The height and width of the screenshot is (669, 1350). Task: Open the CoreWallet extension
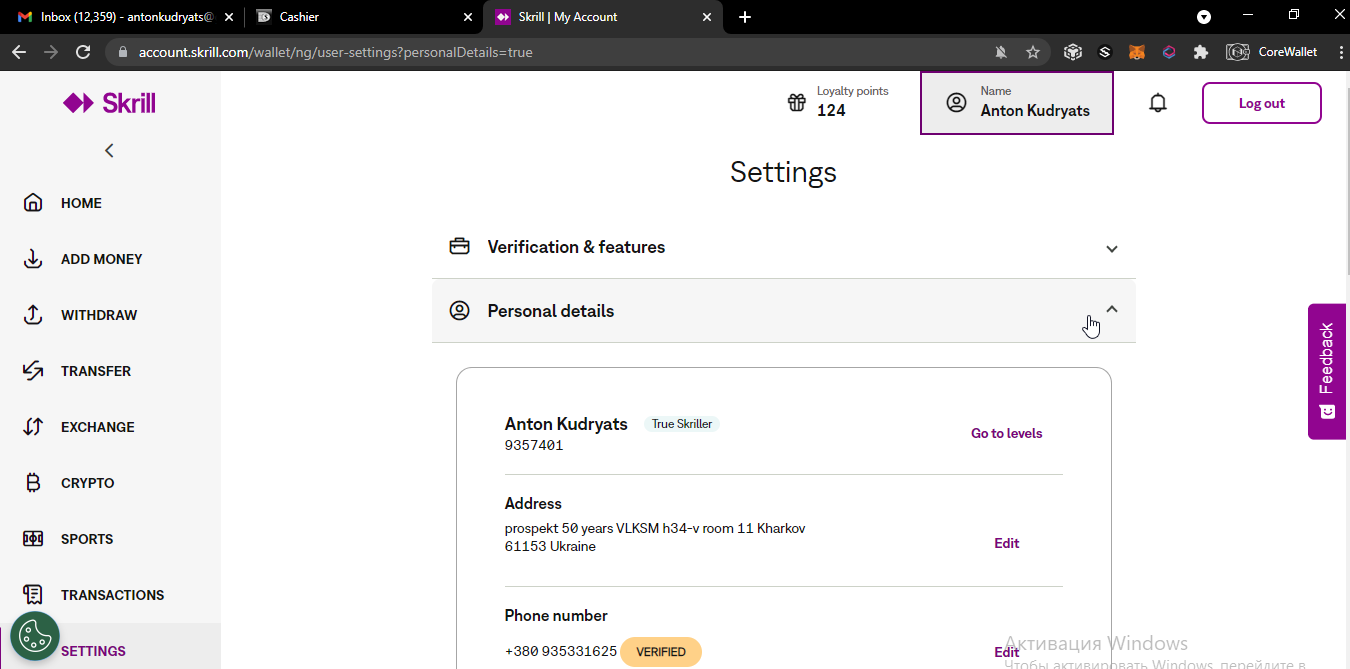click(x=1273, y=52)
